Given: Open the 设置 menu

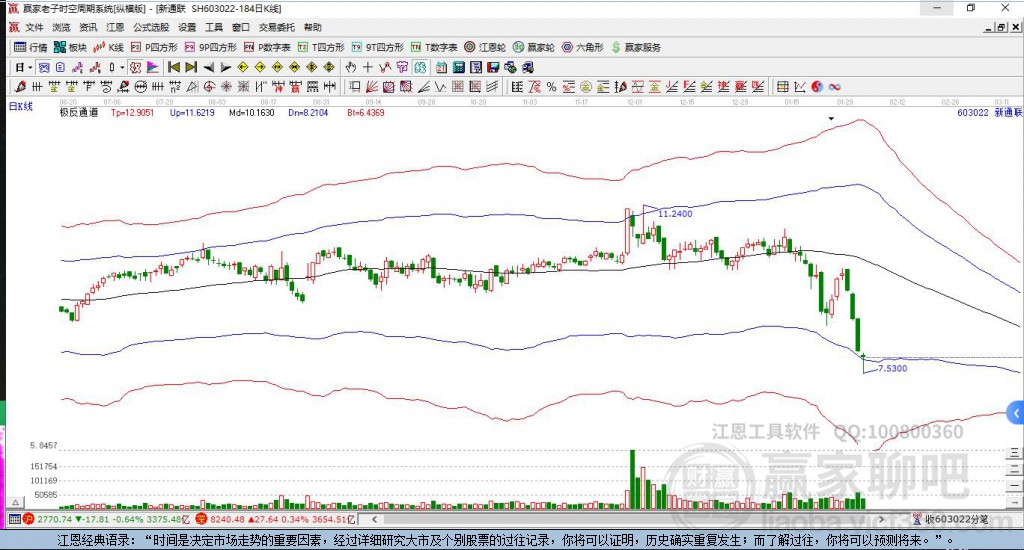Looking at the screenshot, I should [187, 27].
